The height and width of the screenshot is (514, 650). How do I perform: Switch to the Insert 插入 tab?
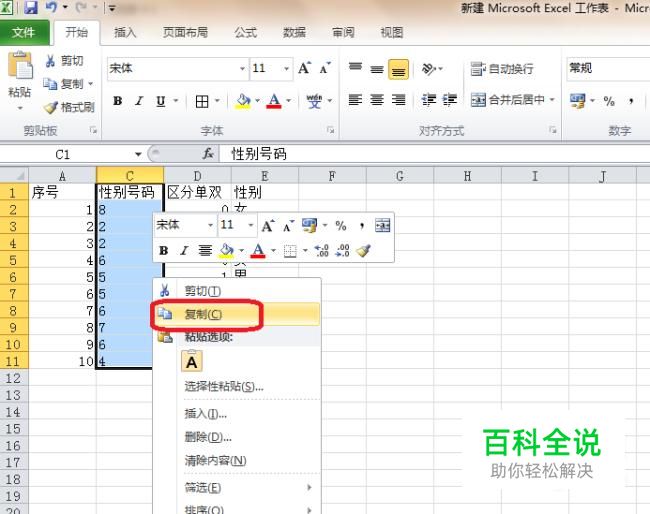[125, 32]
